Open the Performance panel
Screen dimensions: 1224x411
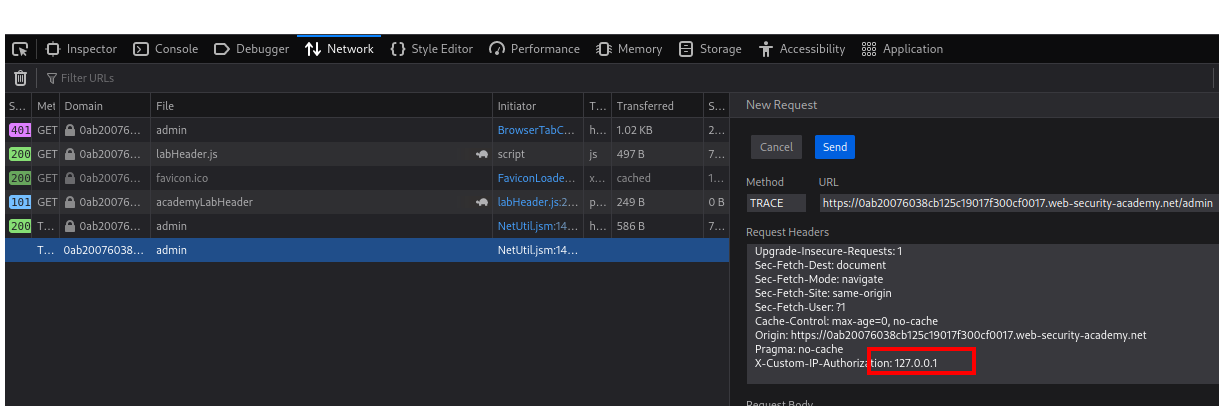point(535,49)
